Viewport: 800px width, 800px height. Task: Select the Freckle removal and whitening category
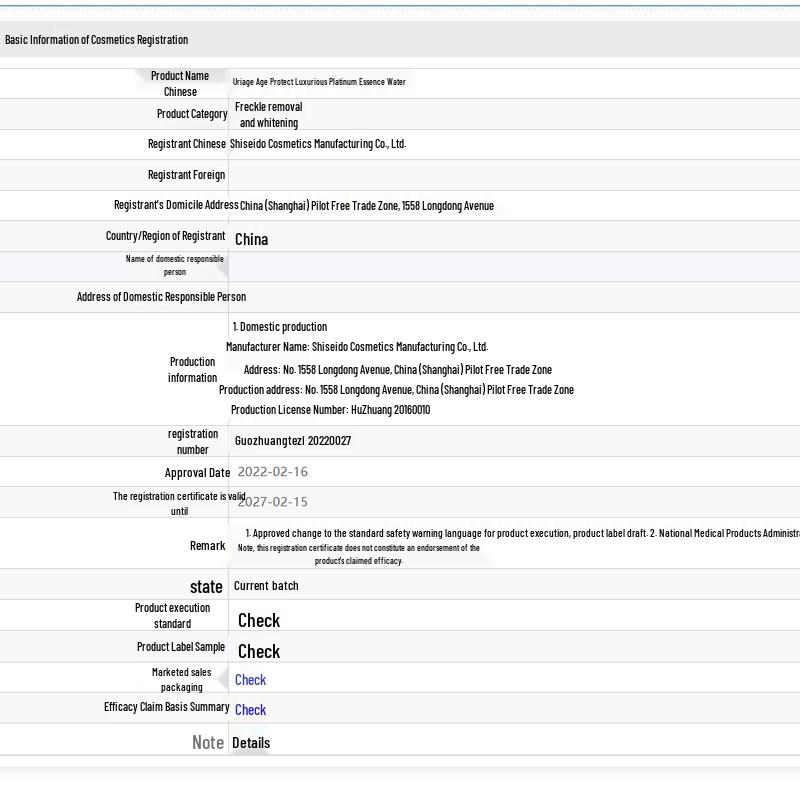click(x=268, y=115)
